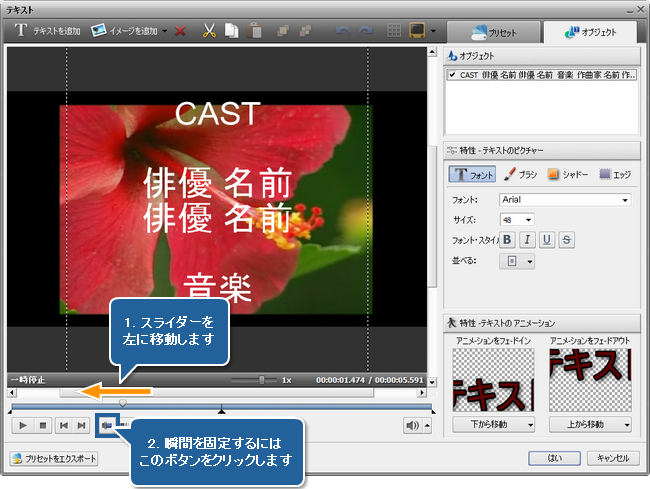Image resolution: width=650 pixels, height=489 pixels.
Task: Click the playback speed slider handle
Action: coord(262,380)
